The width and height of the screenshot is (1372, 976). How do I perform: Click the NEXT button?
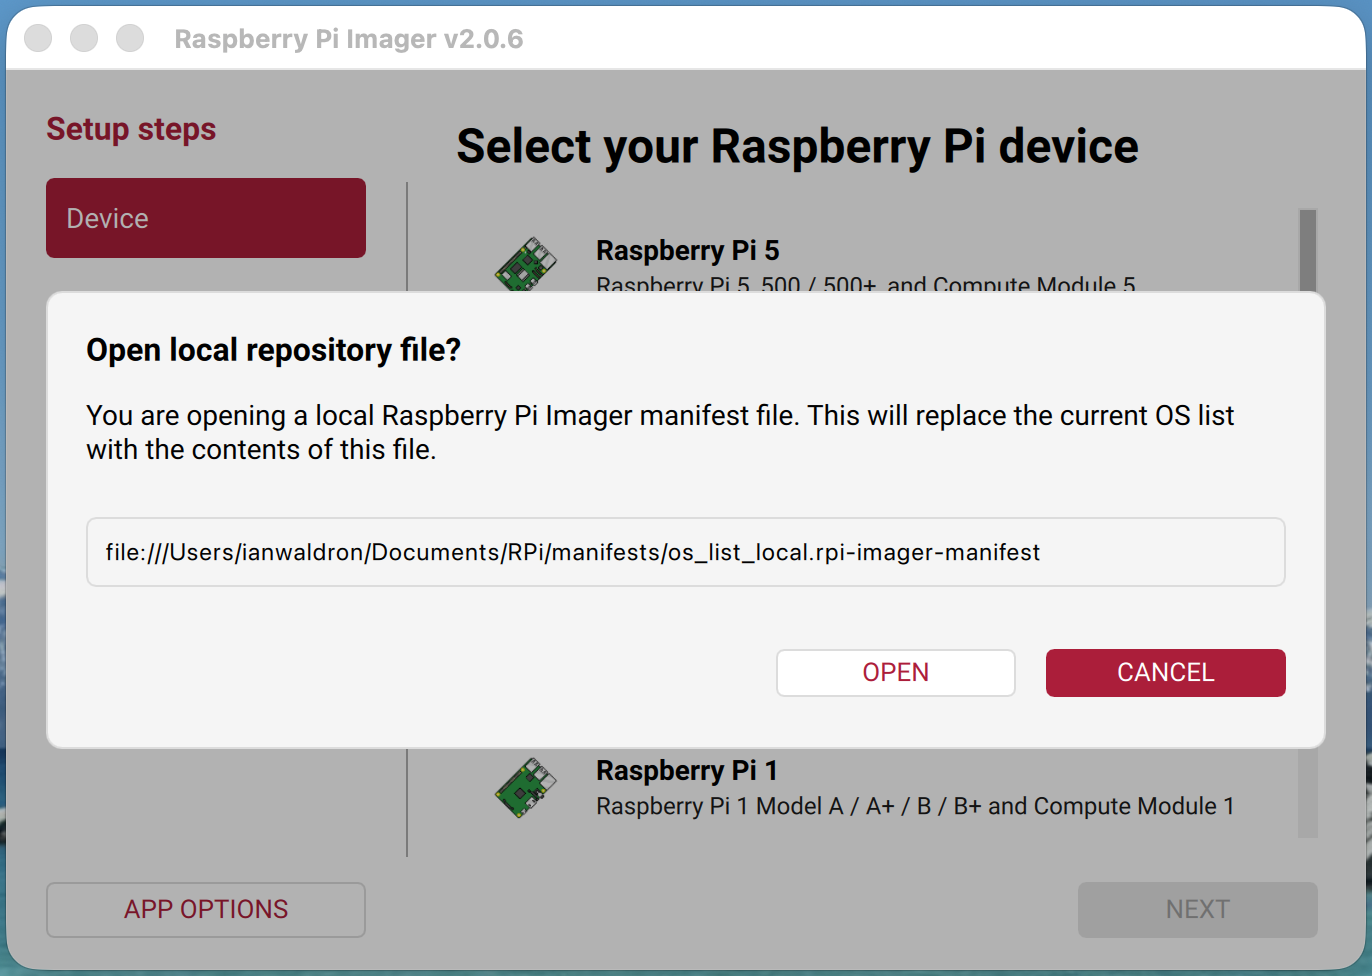click(x=1197, y=909)
